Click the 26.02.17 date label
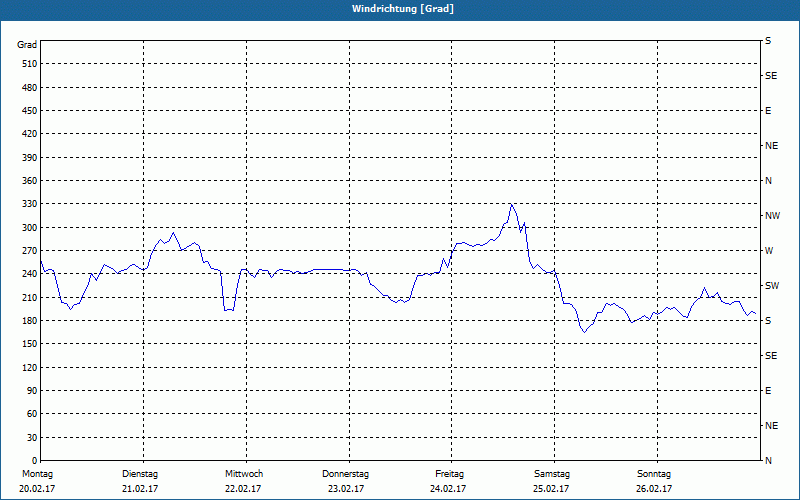The width and height of the screenshot is (800, 500). (x=654, y=489)
